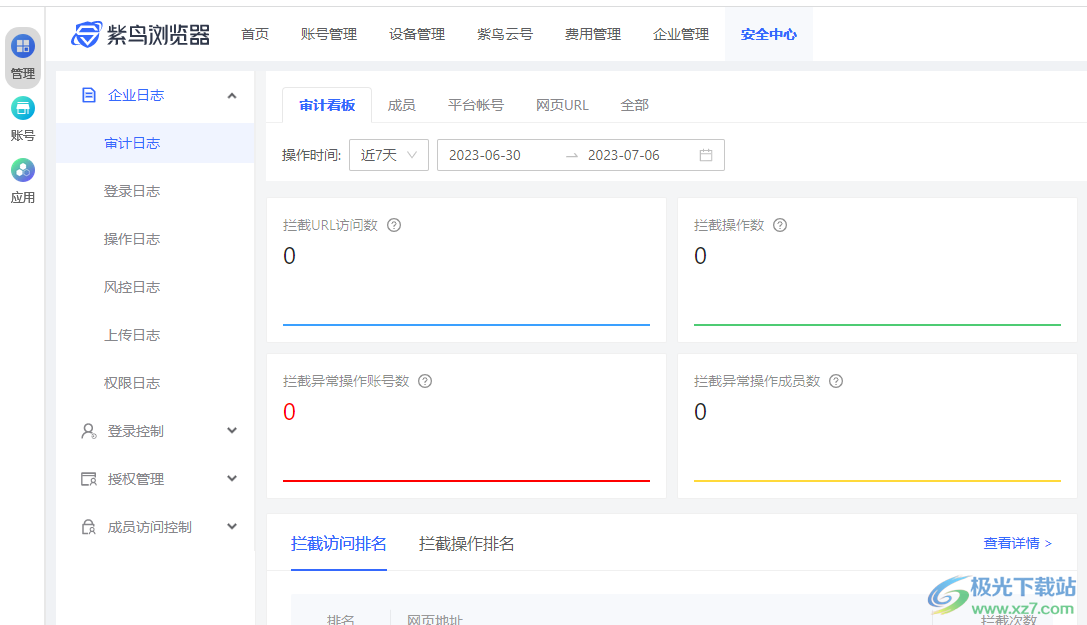Click the 排名 table column header
This screenshot has width=1087, height=625.
tap(340, 619)
